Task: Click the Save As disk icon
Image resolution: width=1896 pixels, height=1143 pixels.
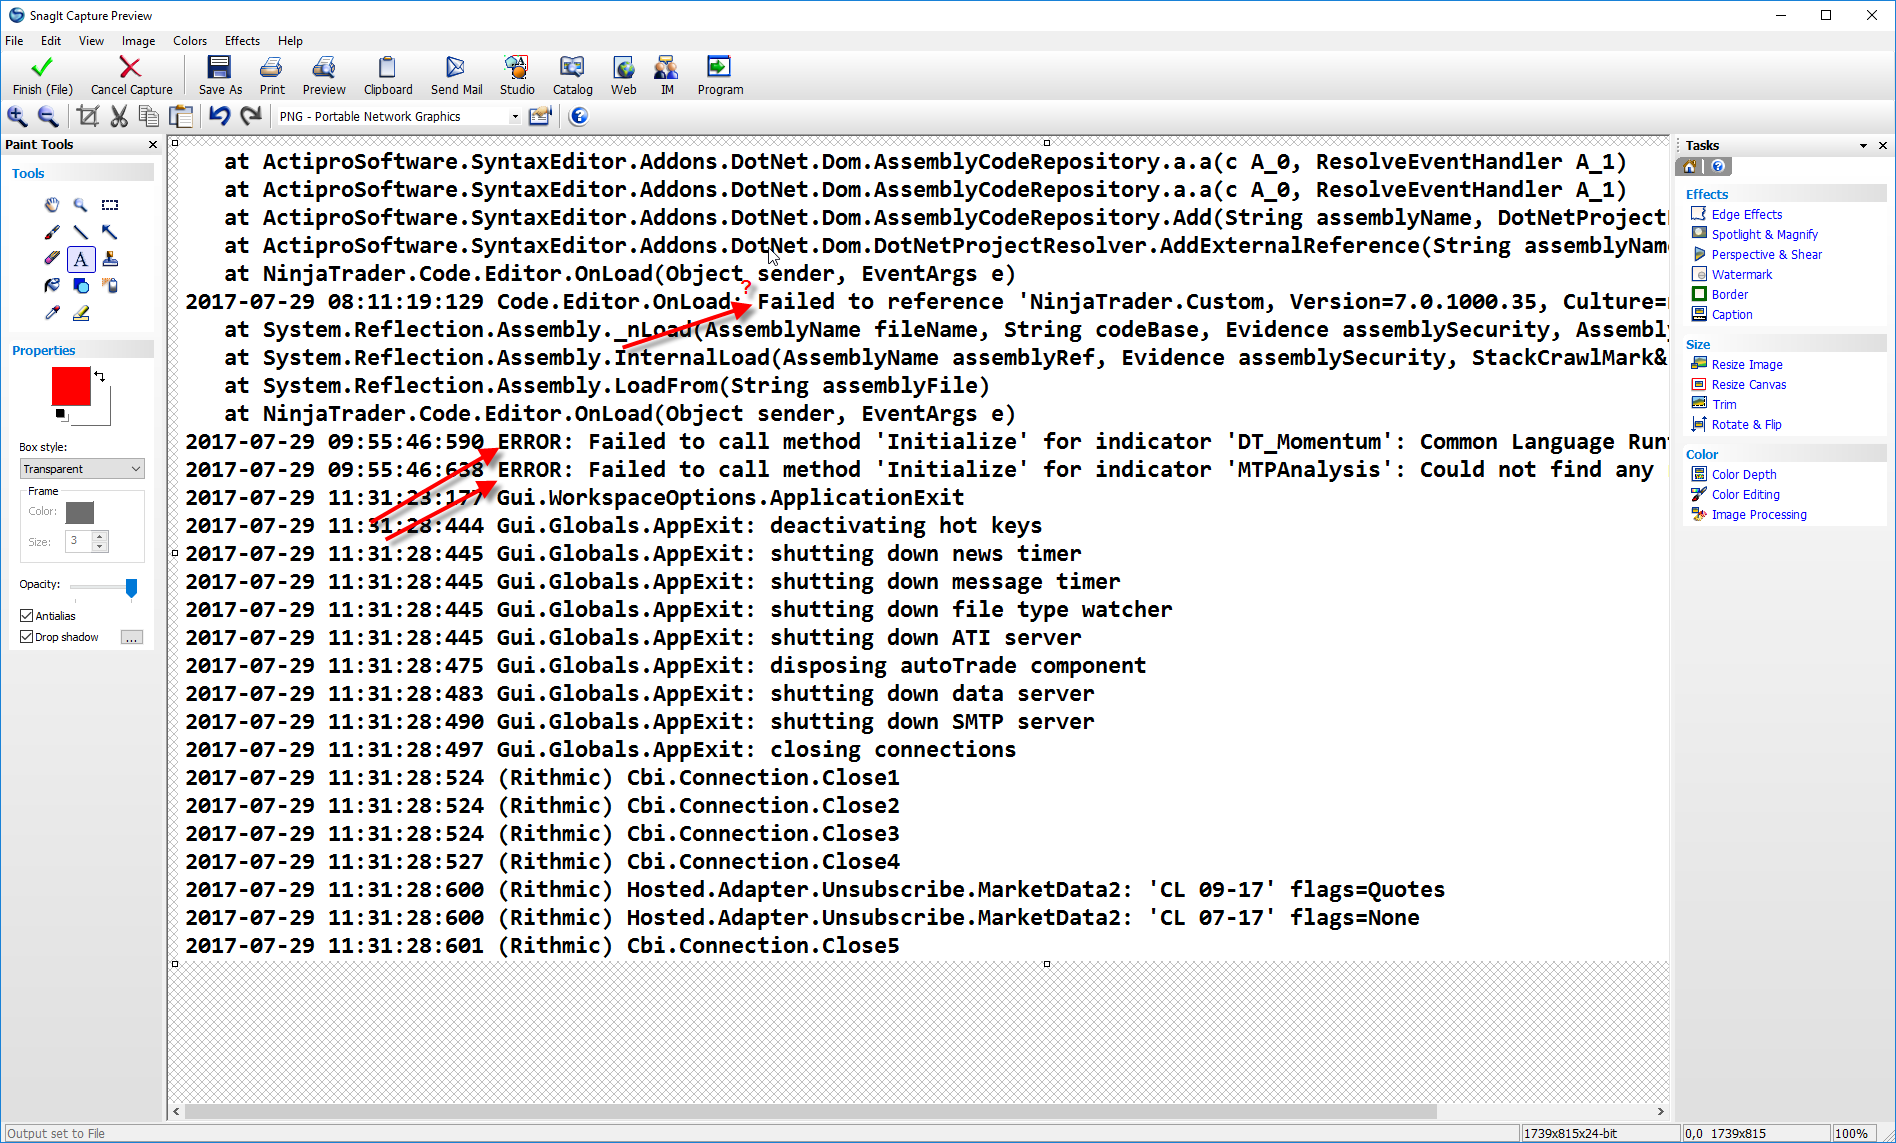Action: tap(219, 67)
